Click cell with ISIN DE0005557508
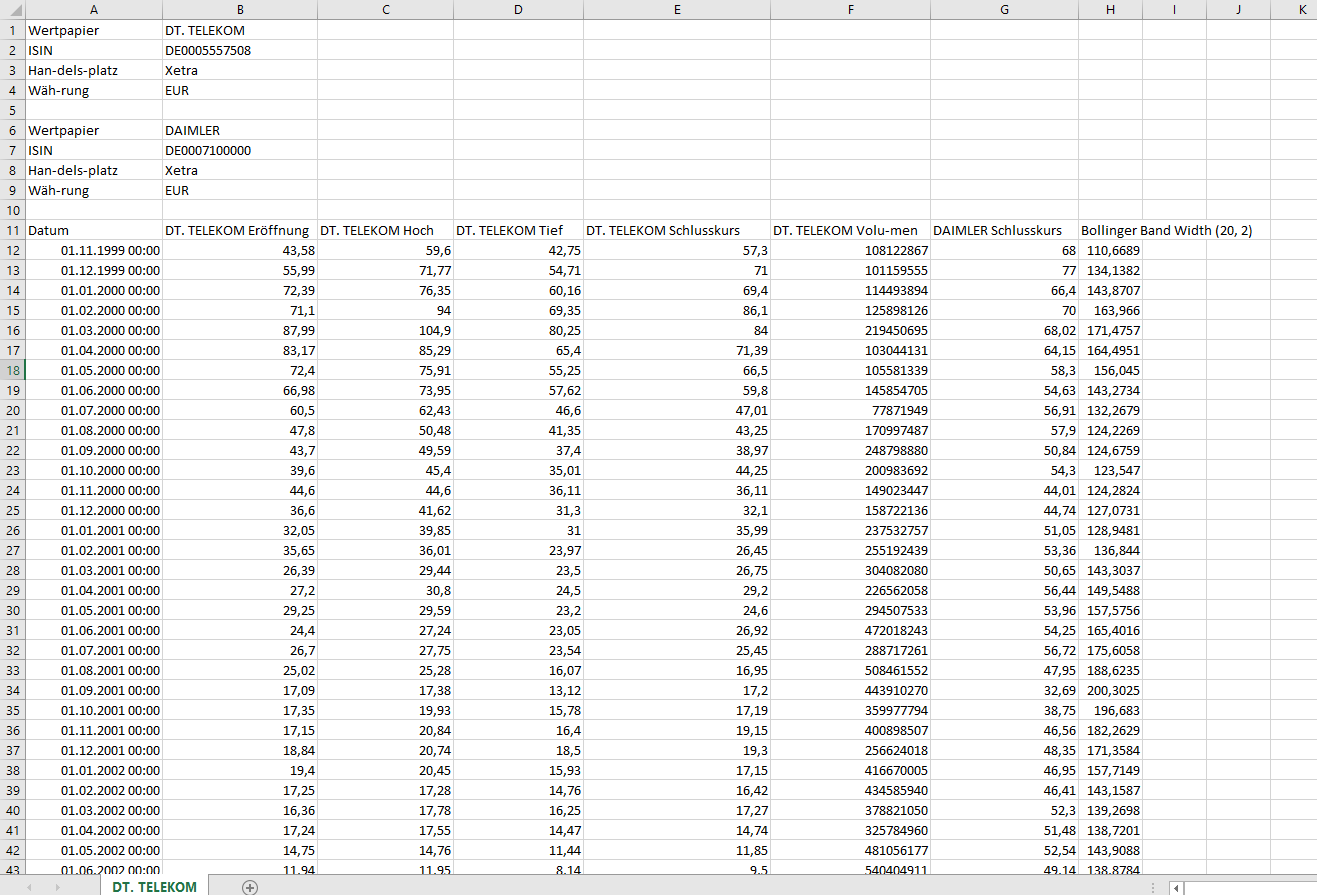This screenshot has height=895, width=1317. [240, 50]
